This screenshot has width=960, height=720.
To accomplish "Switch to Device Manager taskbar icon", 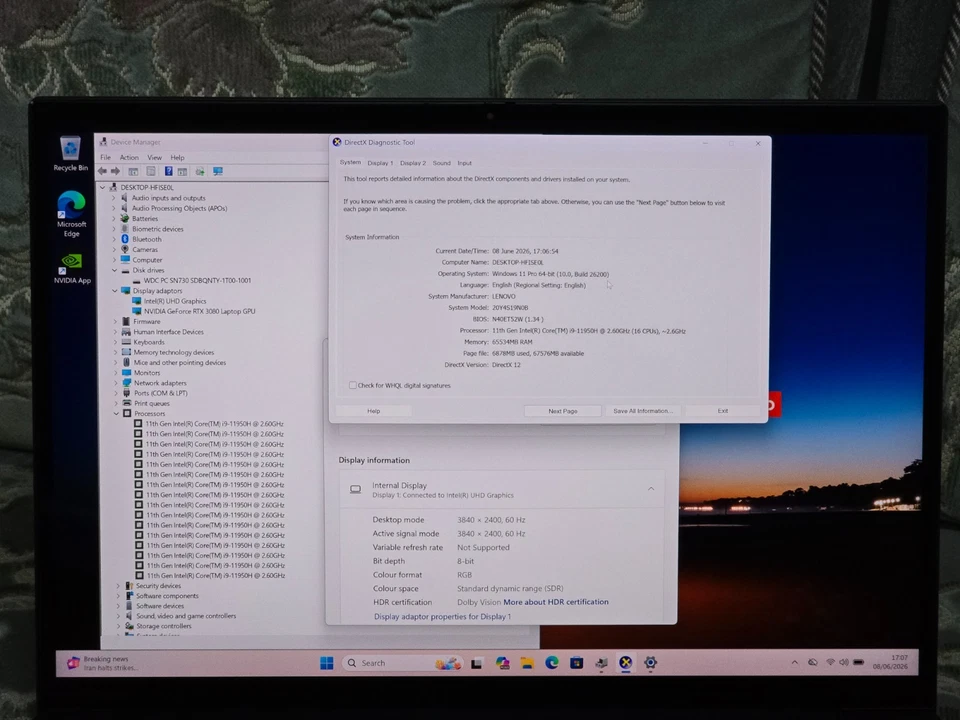I will (x=601, y=663).
